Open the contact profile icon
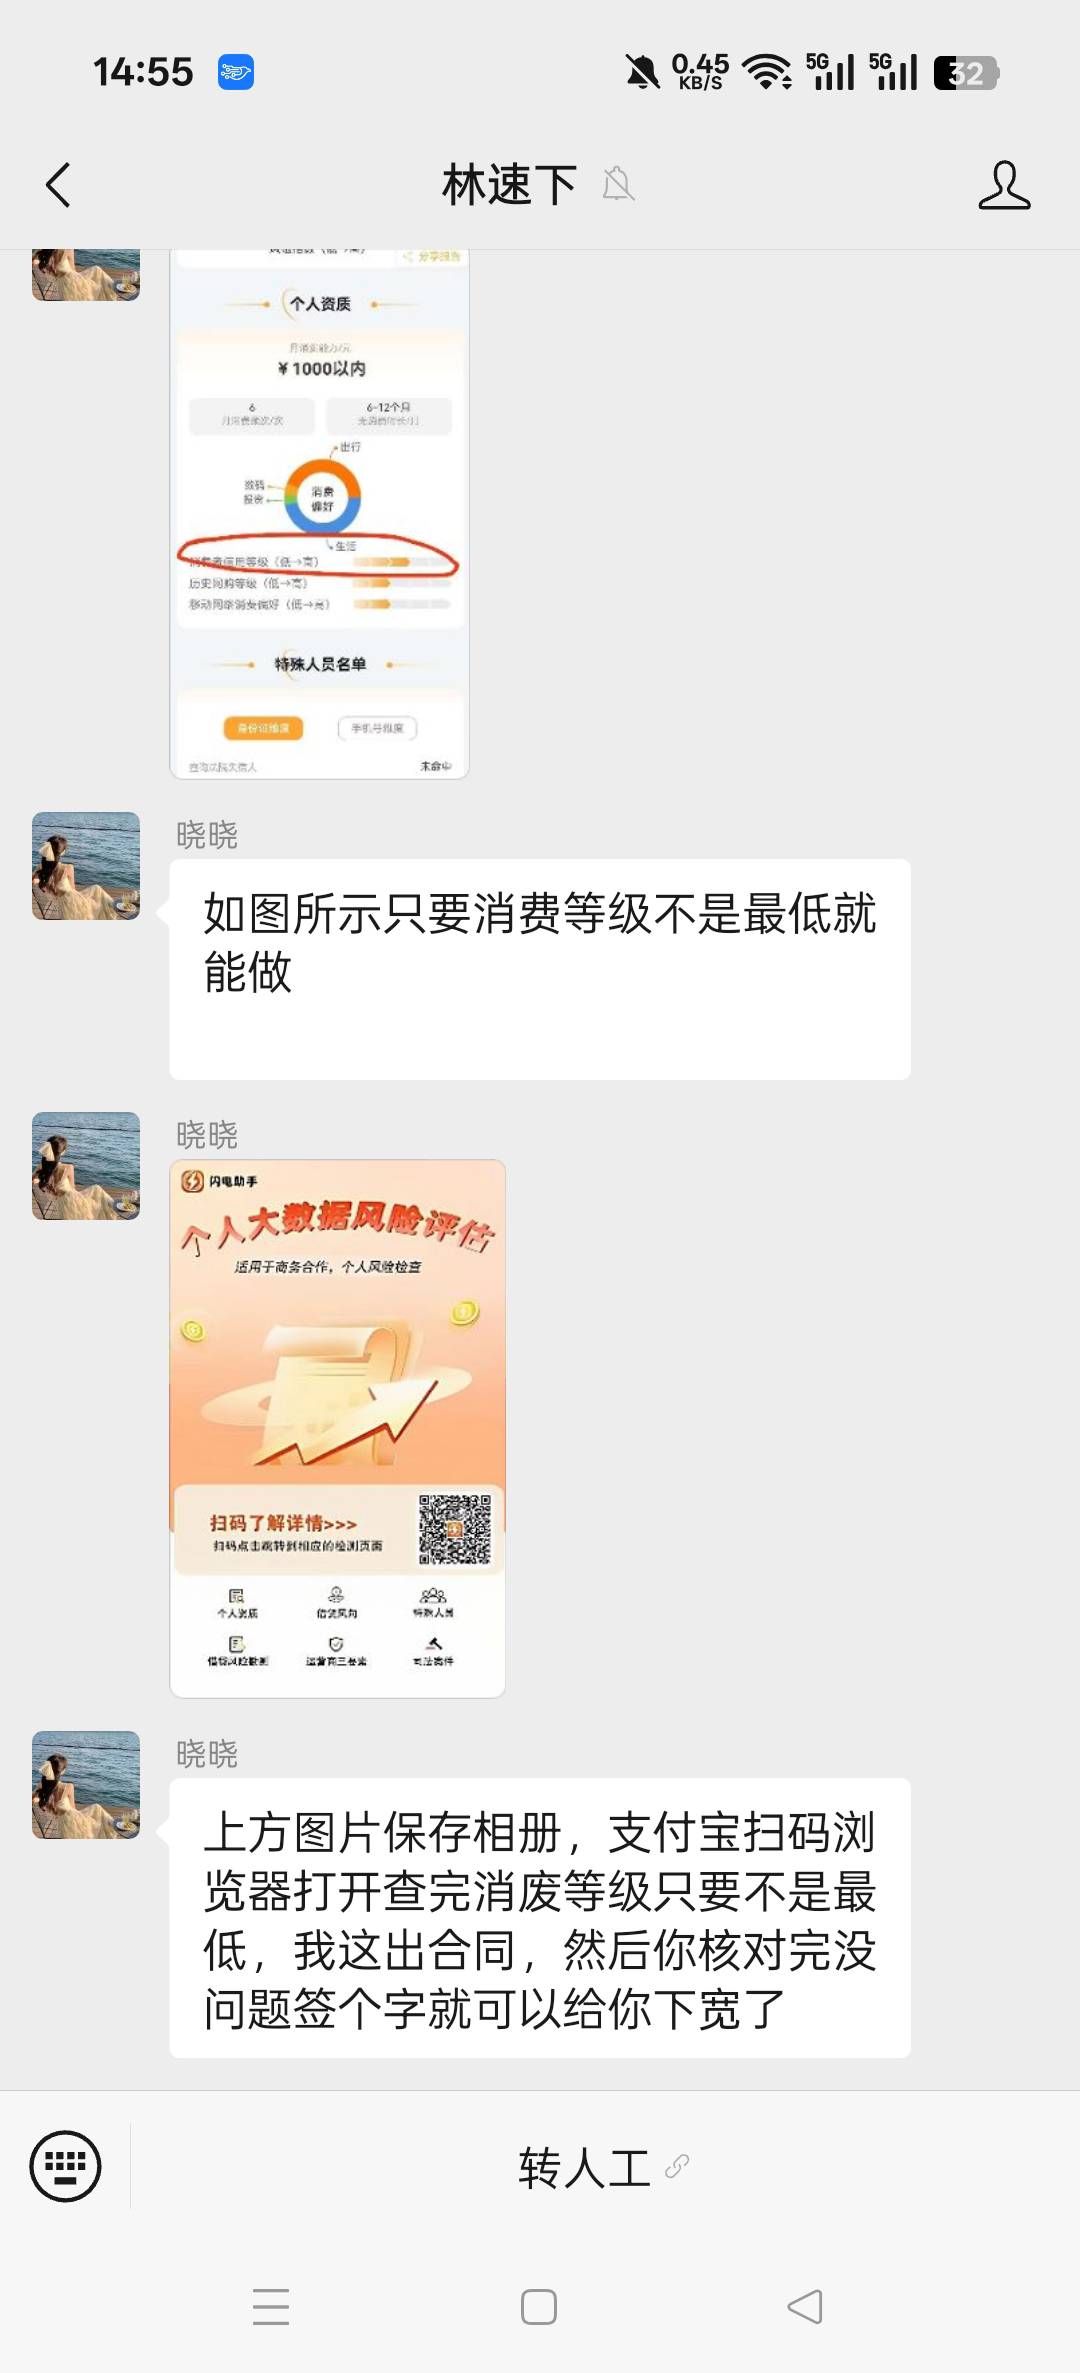The width and height of the screenshot is (1080, 2373). pos(1004,185)
